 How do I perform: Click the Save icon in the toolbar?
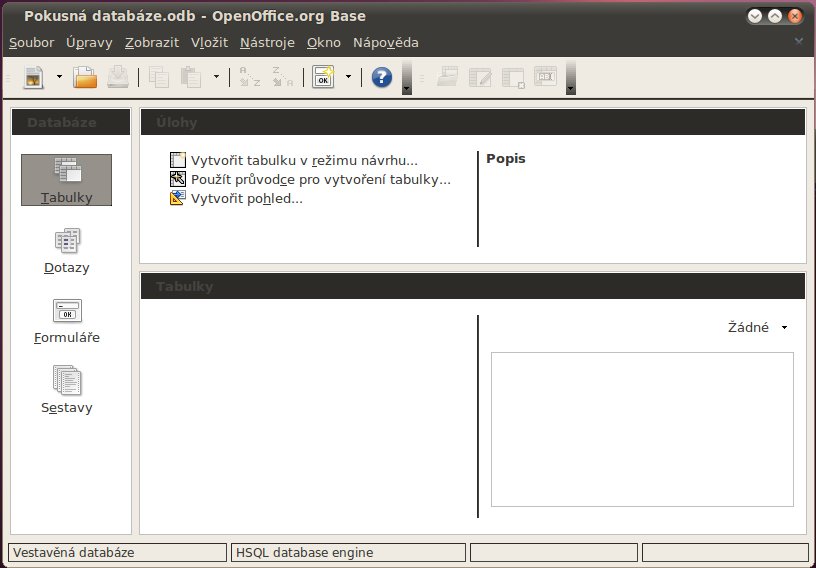point(118,78)
